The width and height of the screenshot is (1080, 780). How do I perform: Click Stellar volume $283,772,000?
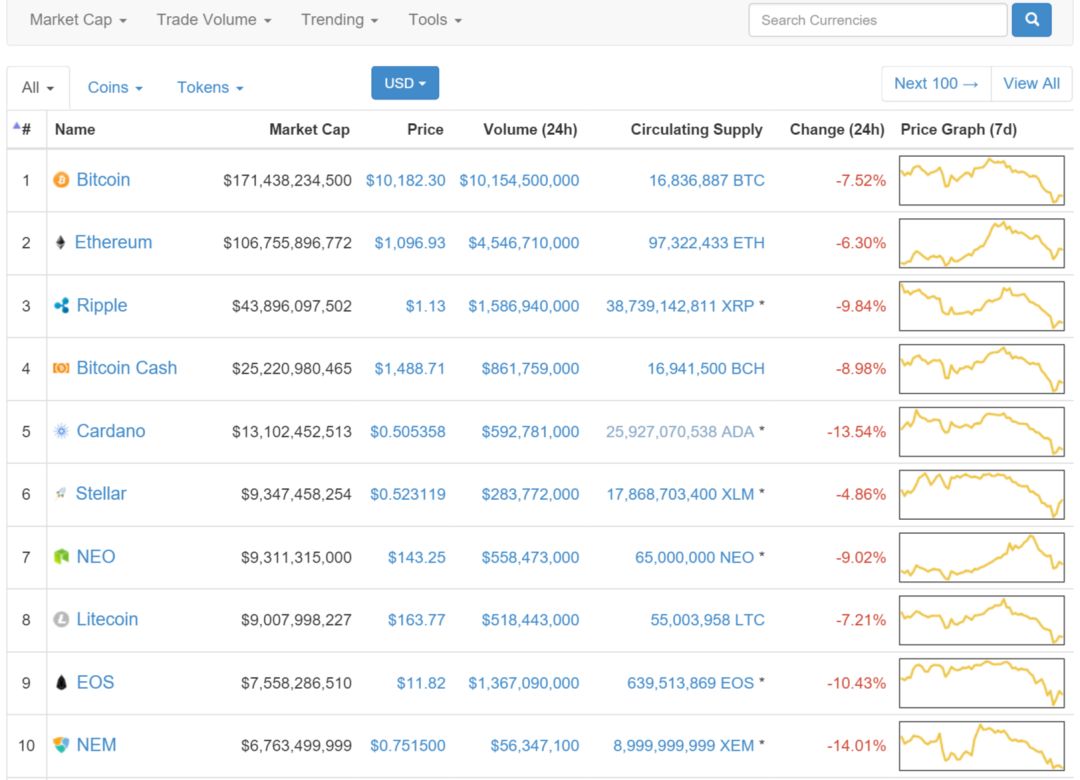pyautogui.click(x=530, y=495)
